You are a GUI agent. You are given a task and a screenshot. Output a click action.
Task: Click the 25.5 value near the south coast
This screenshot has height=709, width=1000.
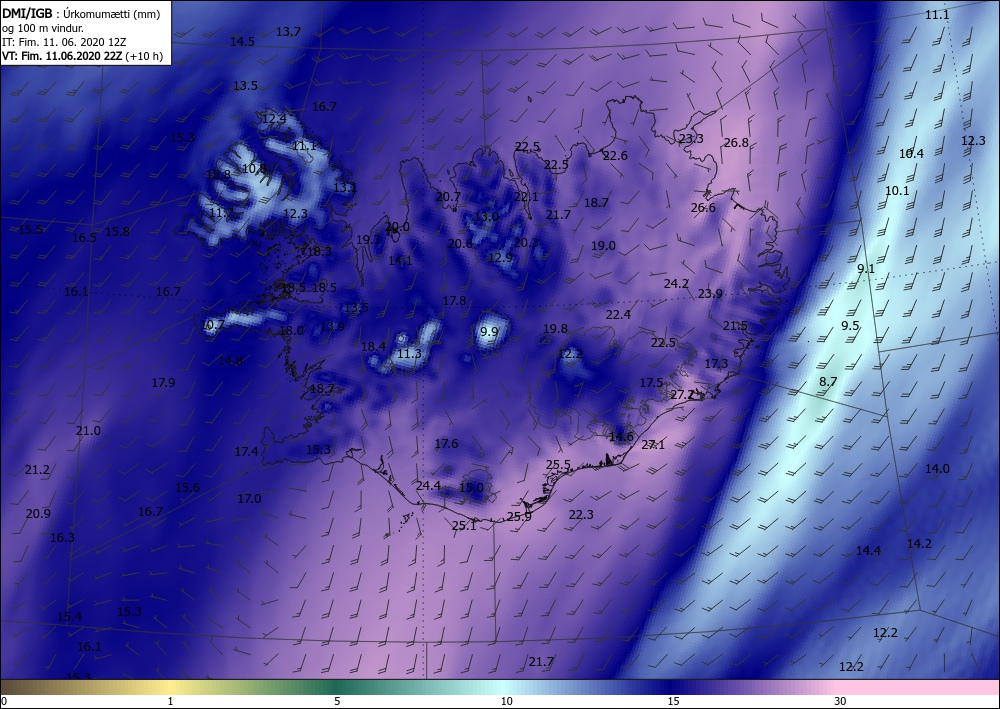click(x=558, y=465)
